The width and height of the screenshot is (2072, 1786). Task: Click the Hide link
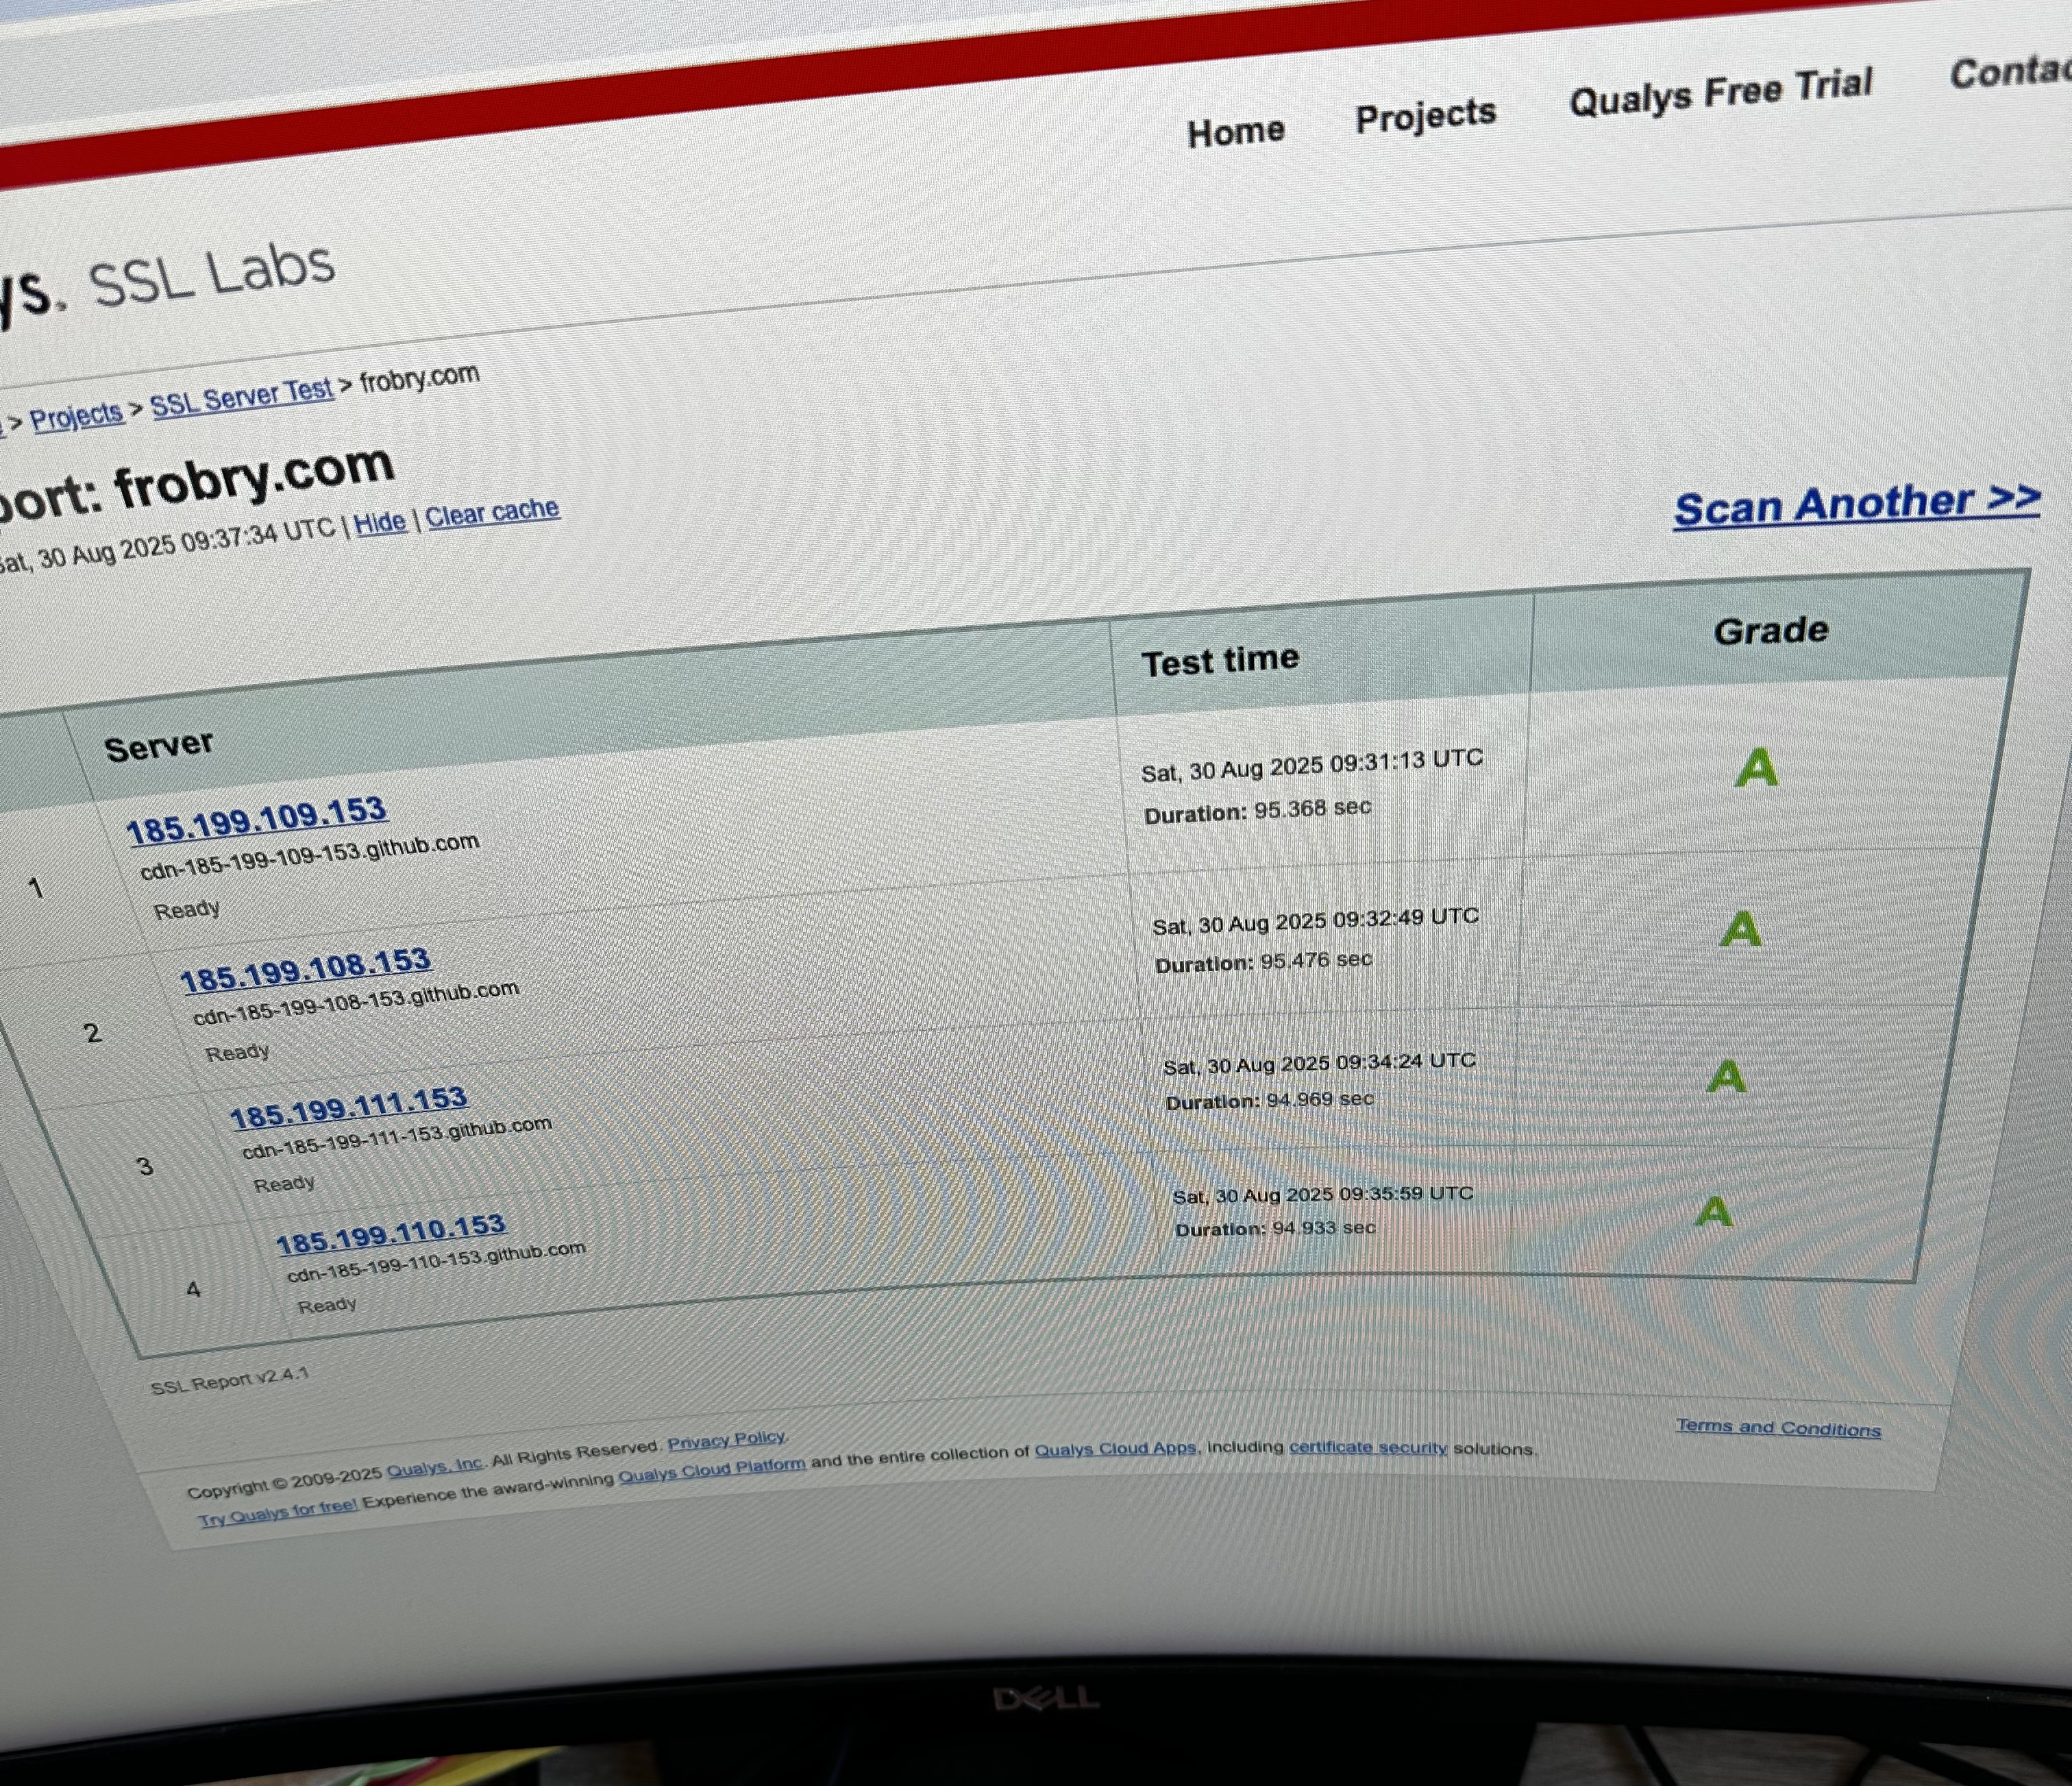point(380,522)
